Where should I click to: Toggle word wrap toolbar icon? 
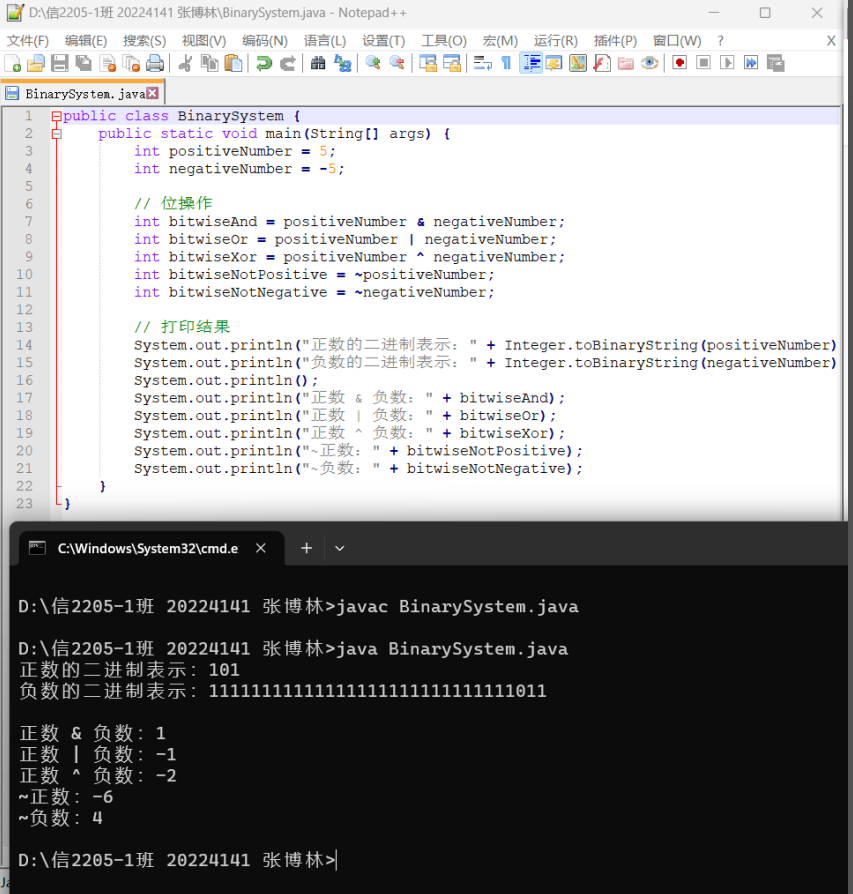pyautogui.click(x=482, y=63)
